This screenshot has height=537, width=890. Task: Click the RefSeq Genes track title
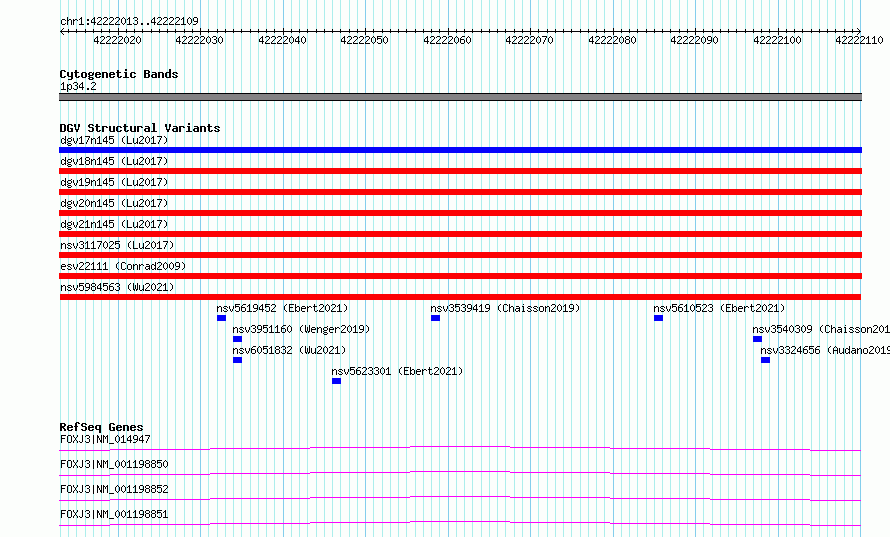[101, 427]
